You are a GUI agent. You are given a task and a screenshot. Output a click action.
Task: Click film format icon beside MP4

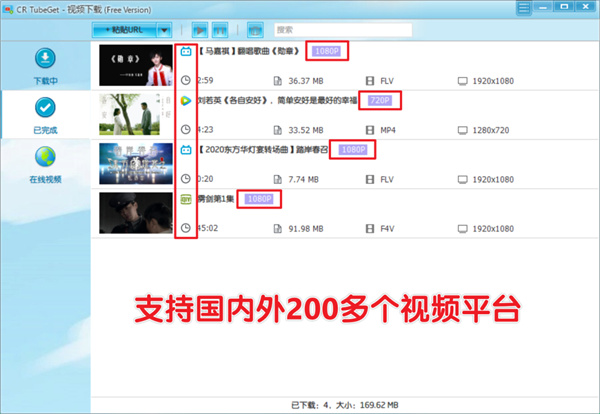click(x=370, y=130)
